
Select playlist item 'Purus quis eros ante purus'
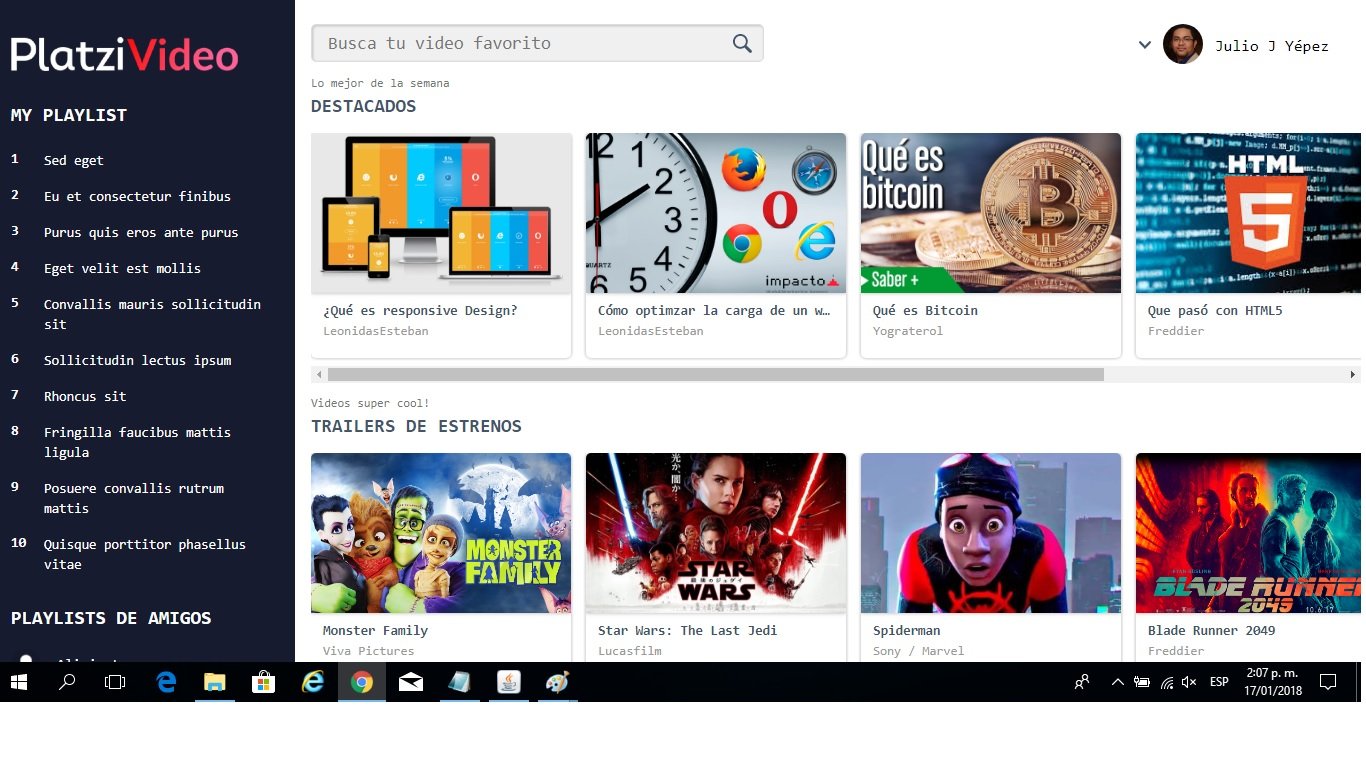click(141, 233)
